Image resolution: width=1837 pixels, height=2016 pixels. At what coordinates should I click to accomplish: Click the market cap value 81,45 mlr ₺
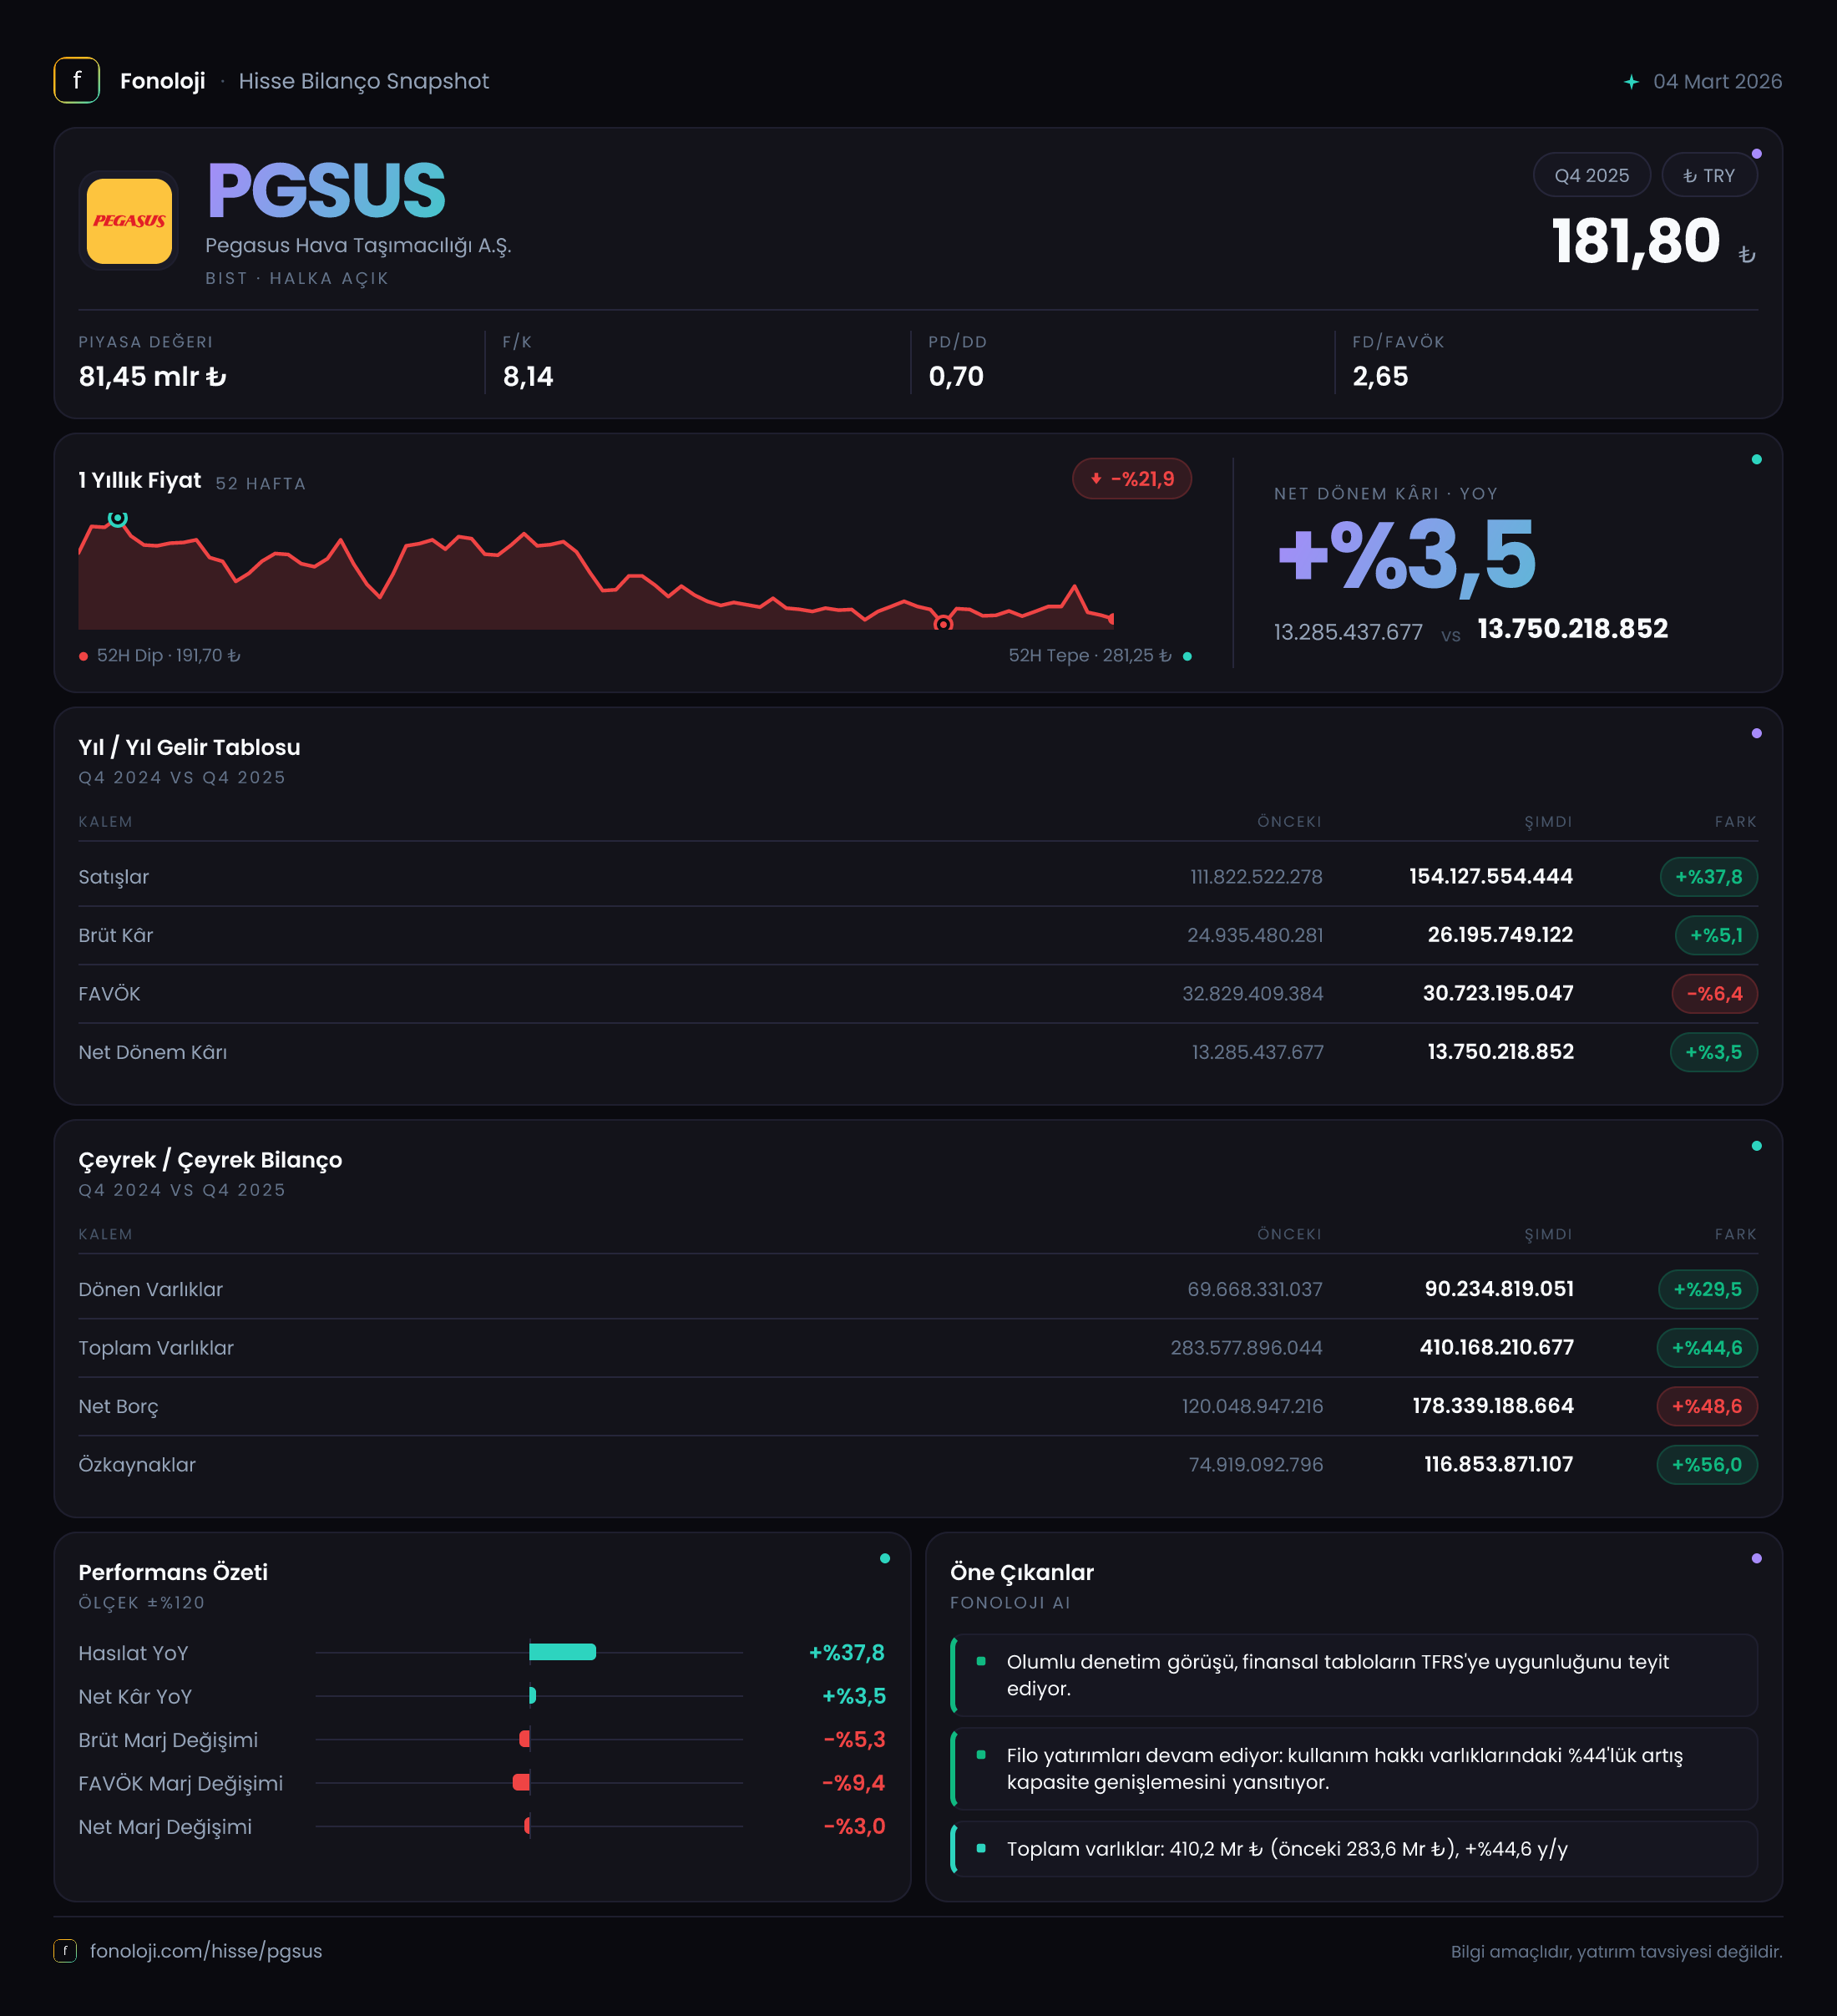click(153, 377)
